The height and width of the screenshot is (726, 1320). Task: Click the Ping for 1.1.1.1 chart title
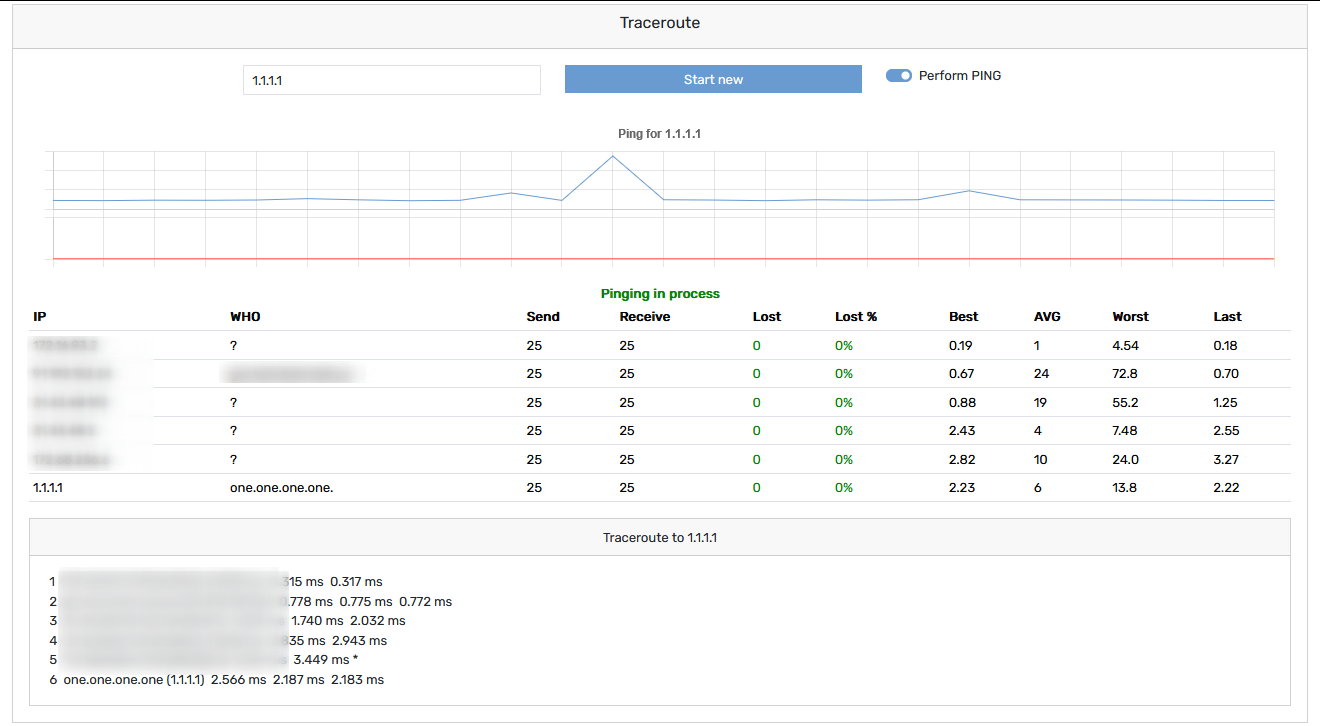coord(660,133)
